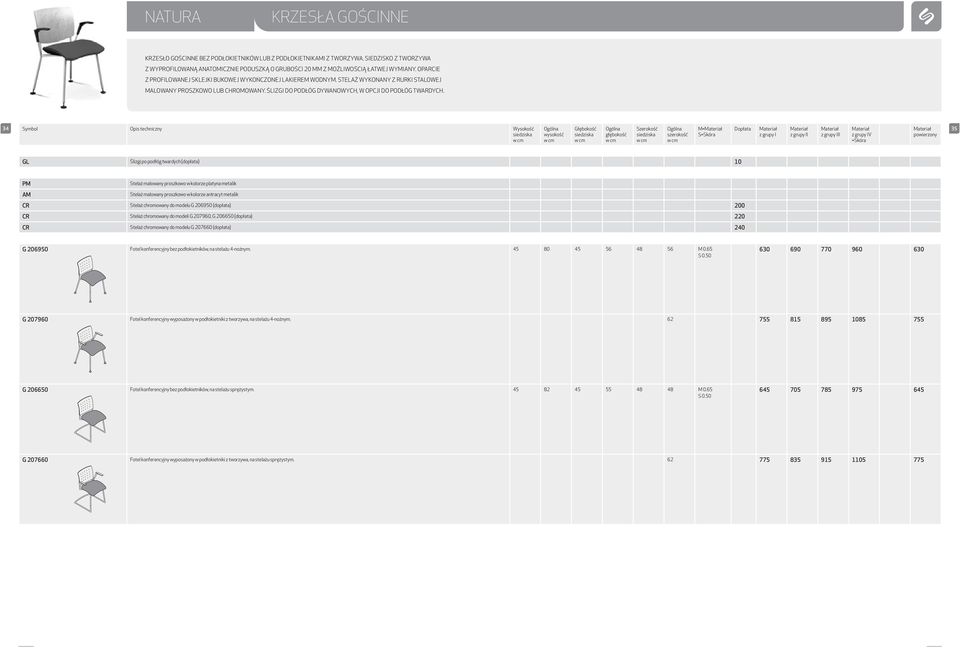Viewport: 960px width, 648px height.
Task: Click the CR surcharge value 220
Action: 740,217
